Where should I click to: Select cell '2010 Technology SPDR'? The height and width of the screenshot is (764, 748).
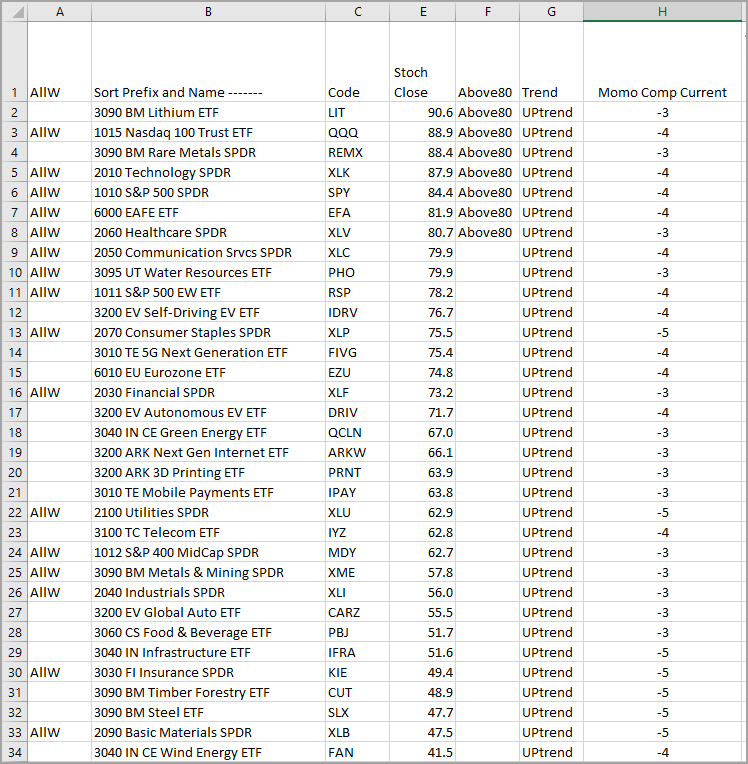point(208,172)
